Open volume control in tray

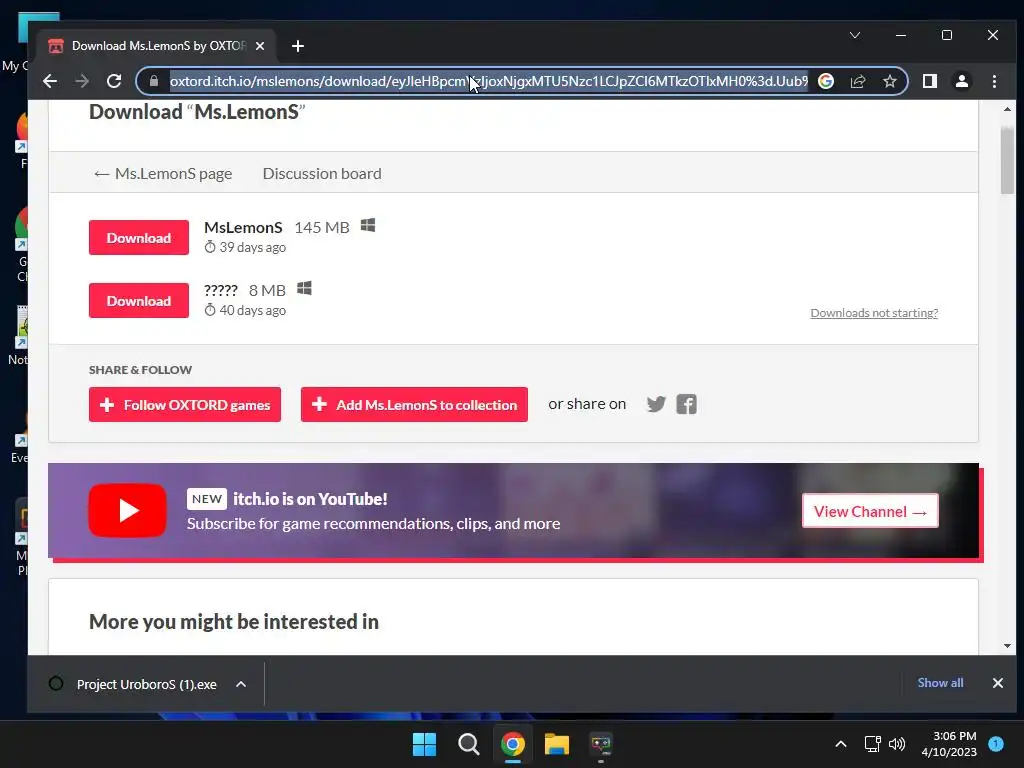pos(897,744)
